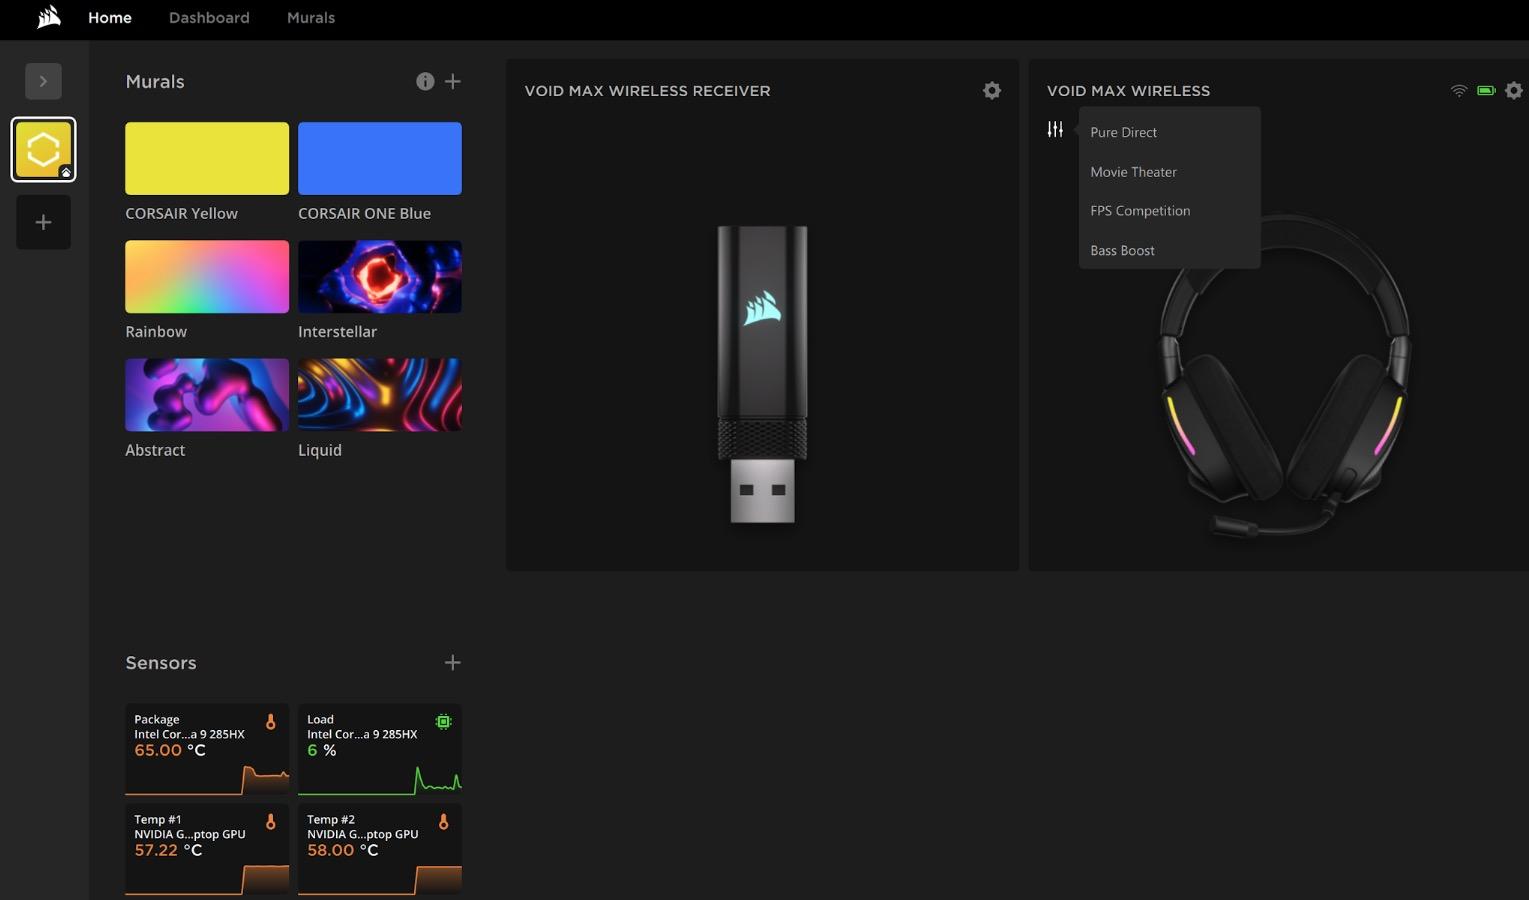1529x900 pixels.
Task: Select the Interstellar mural thumbnail
Action: click(x=379, y=277)
